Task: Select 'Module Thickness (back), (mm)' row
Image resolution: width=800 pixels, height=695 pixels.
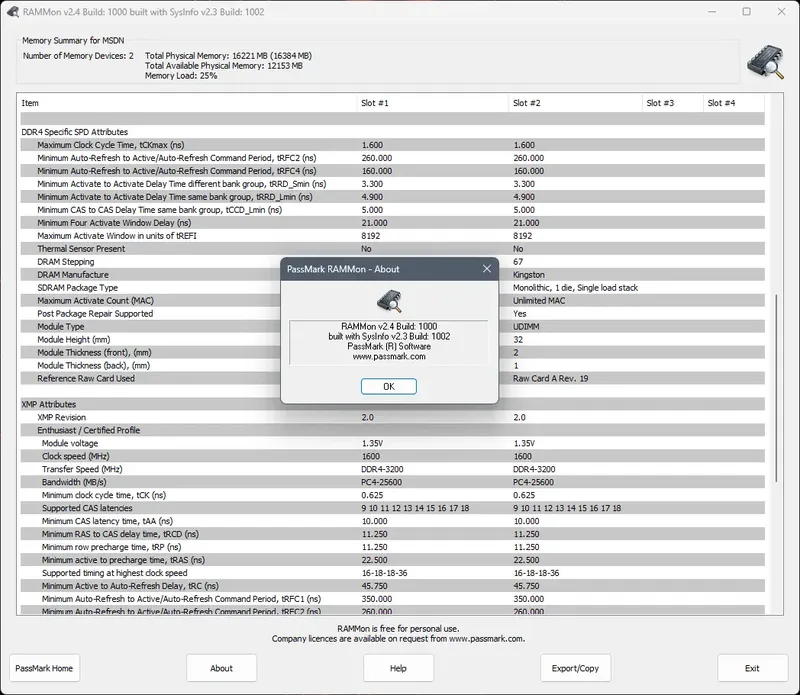Action: point(392,366)
